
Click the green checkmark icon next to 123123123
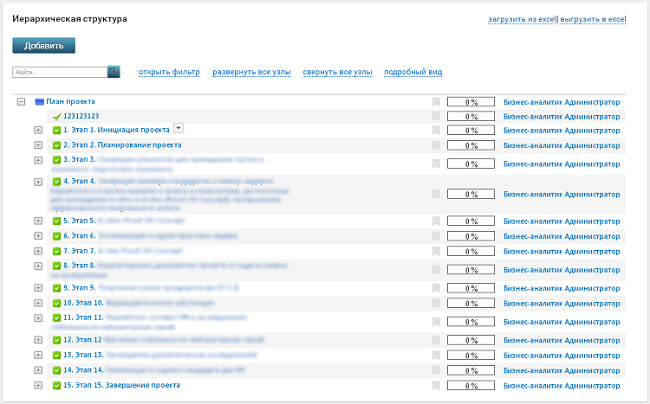tap(57, 116)
